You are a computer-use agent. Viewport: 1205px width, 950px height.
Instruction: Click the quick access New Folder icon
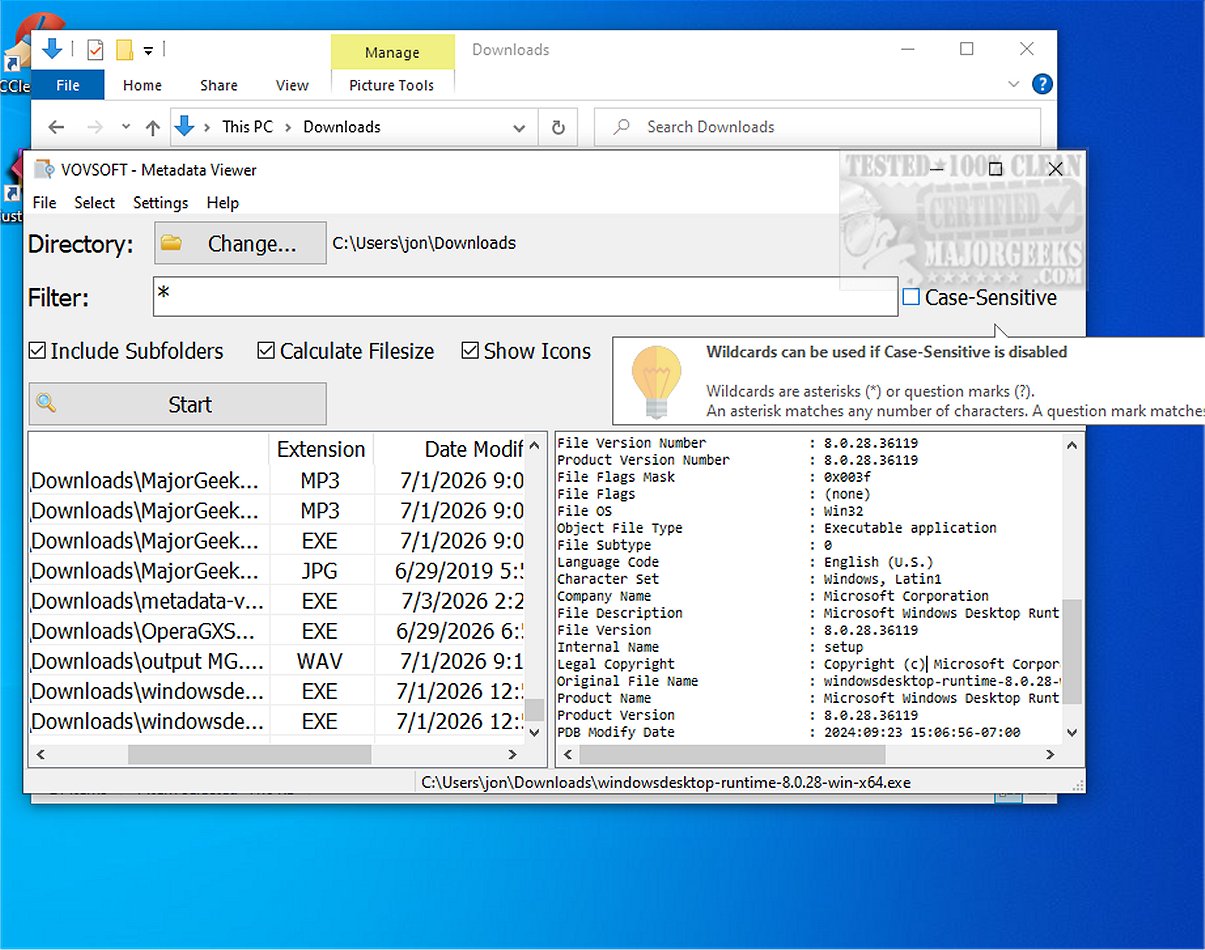pos(124,49)
